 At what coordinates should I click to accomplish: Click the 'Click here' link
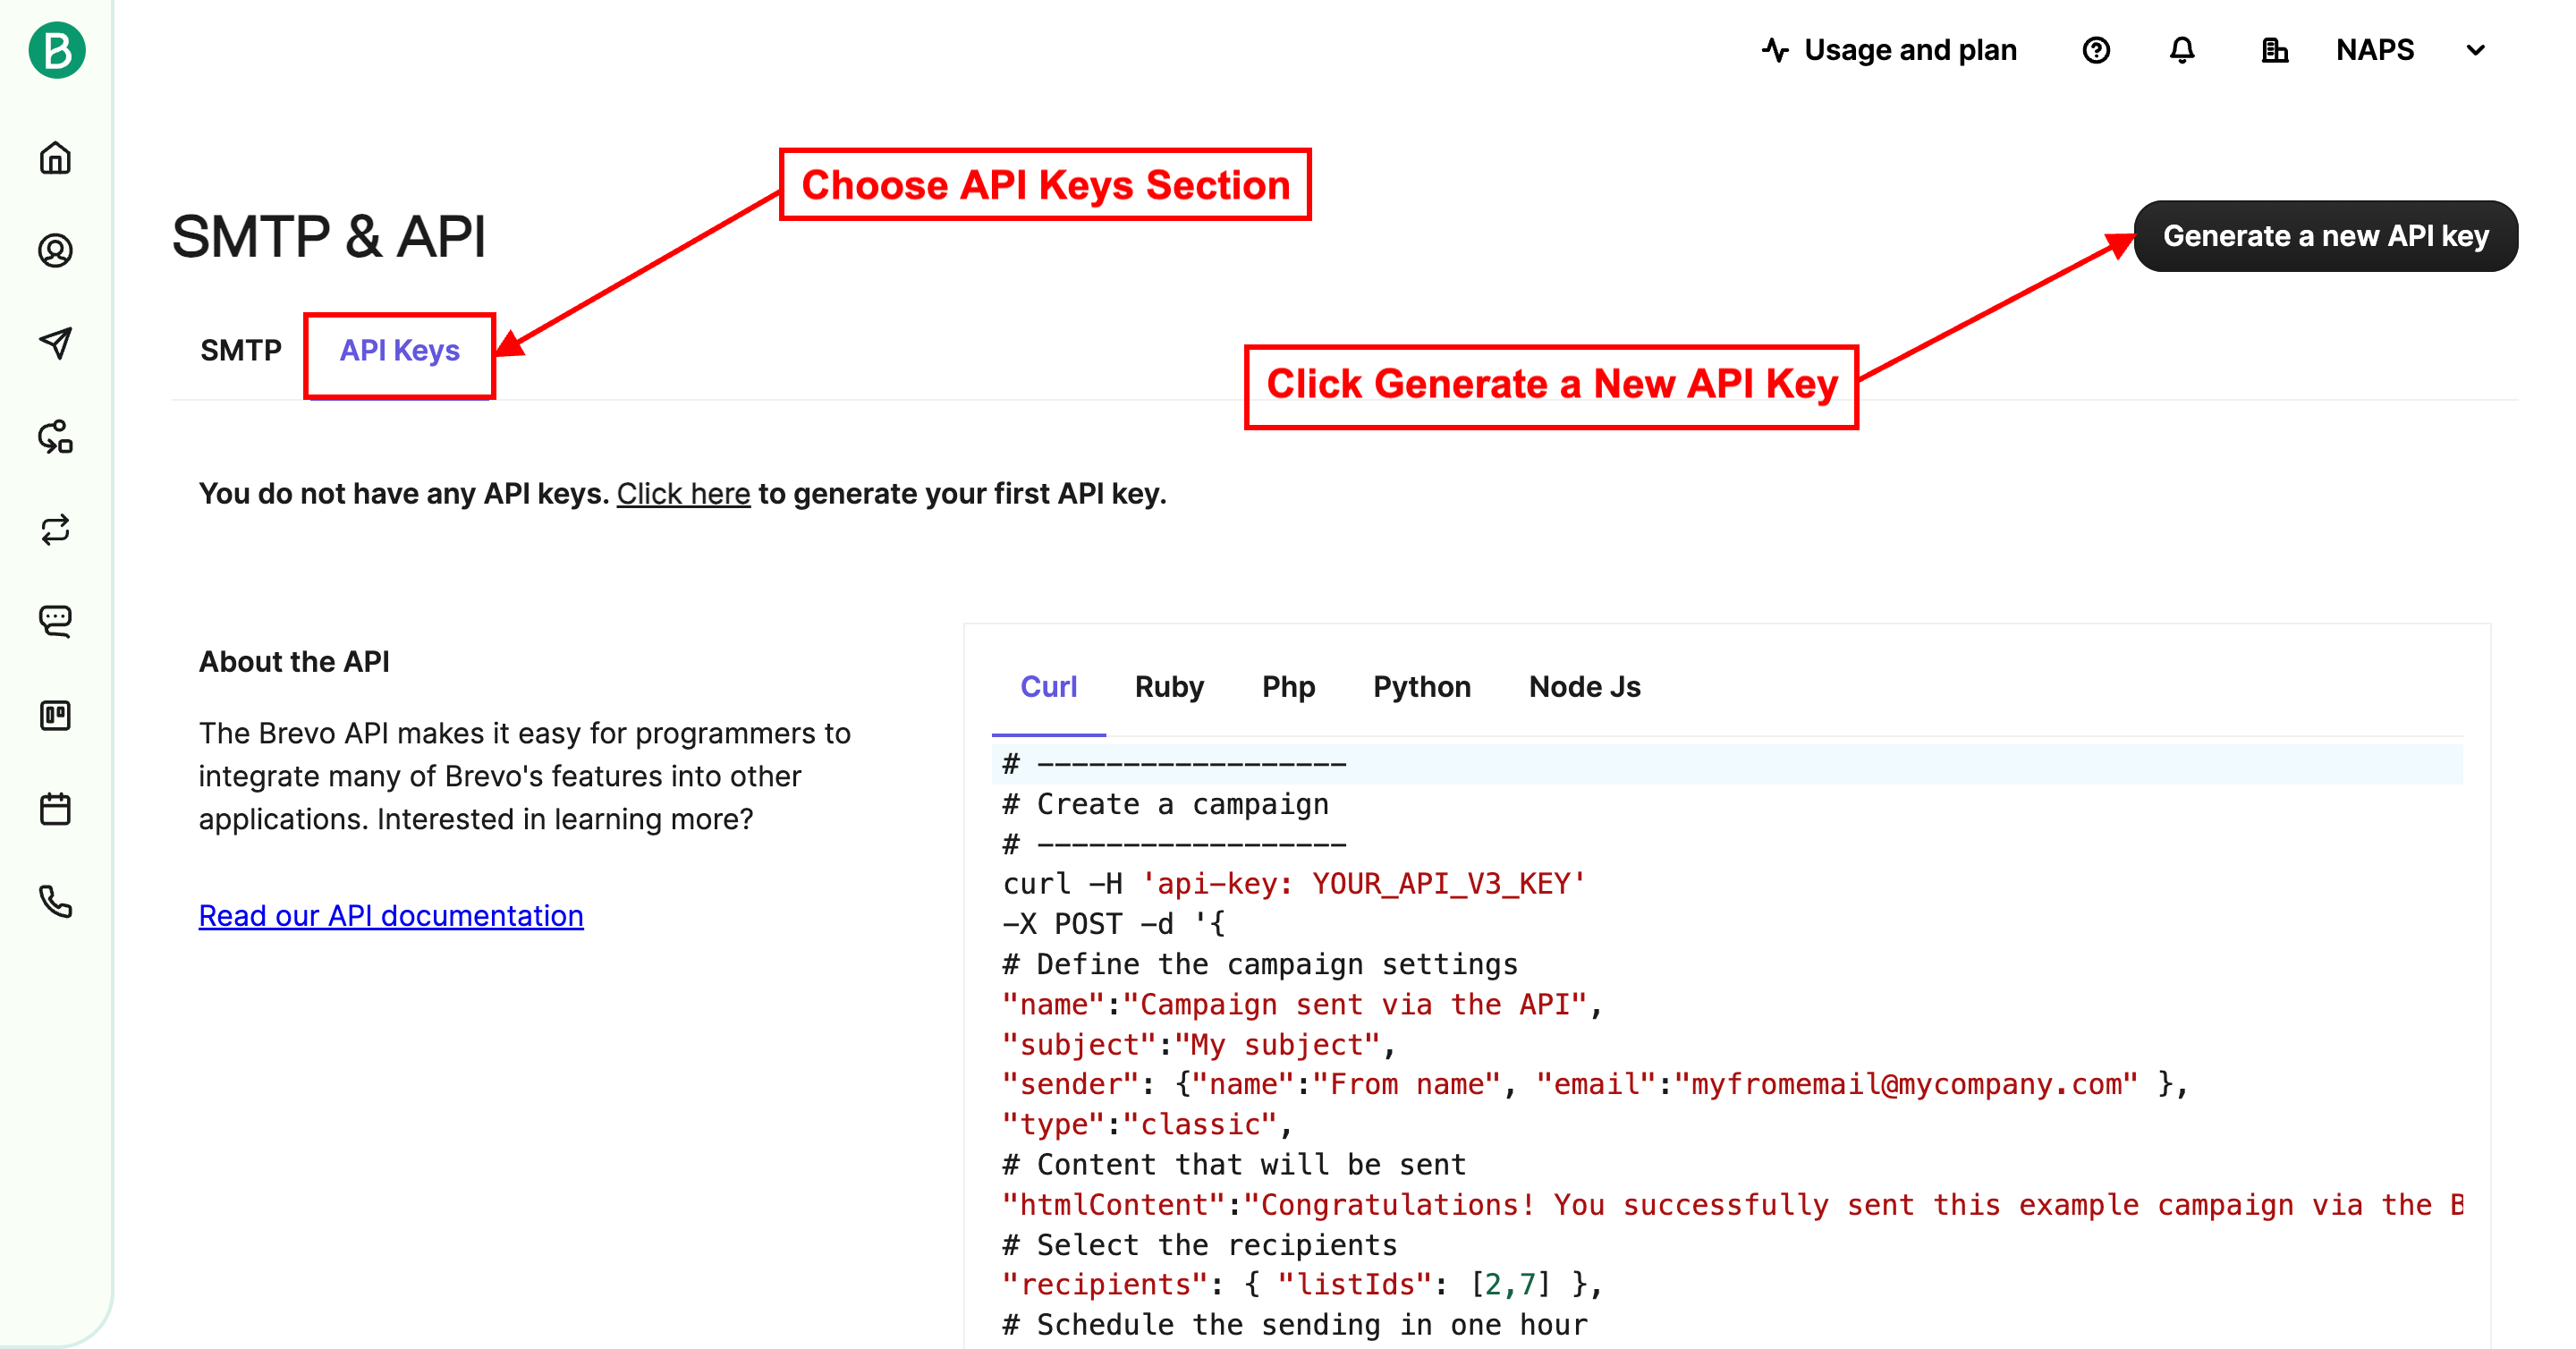tap(683, 493)
